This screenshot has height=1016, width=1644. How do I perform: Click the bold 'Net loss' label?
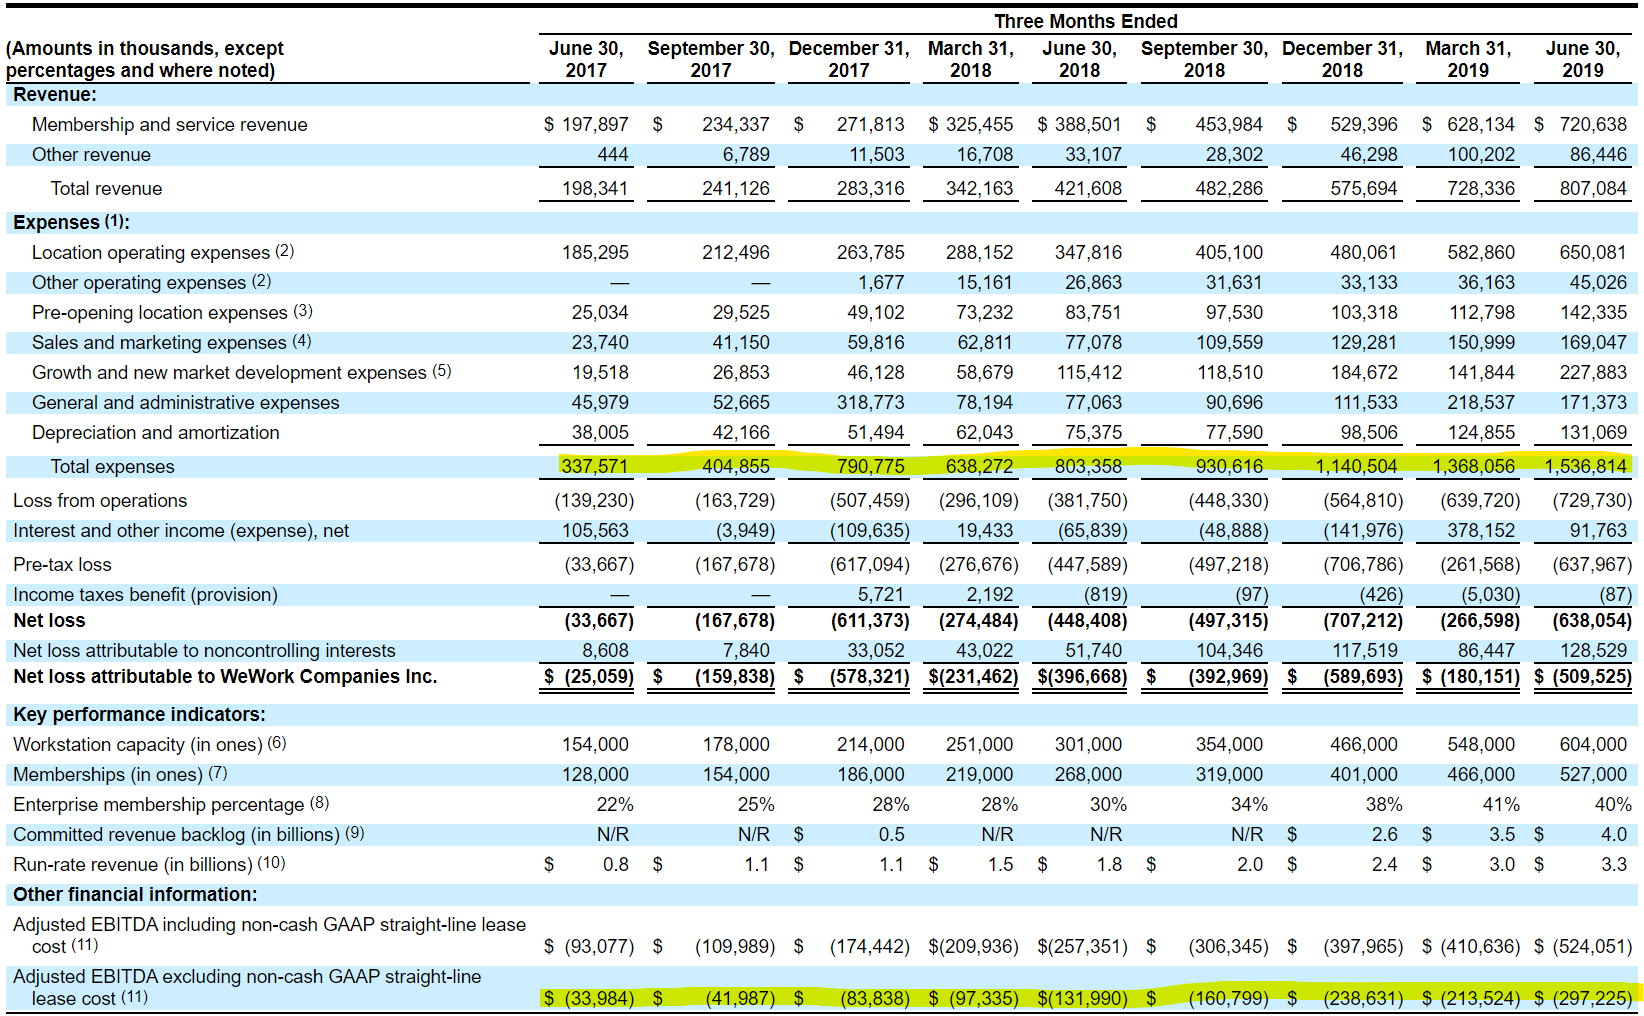[49, 621]
